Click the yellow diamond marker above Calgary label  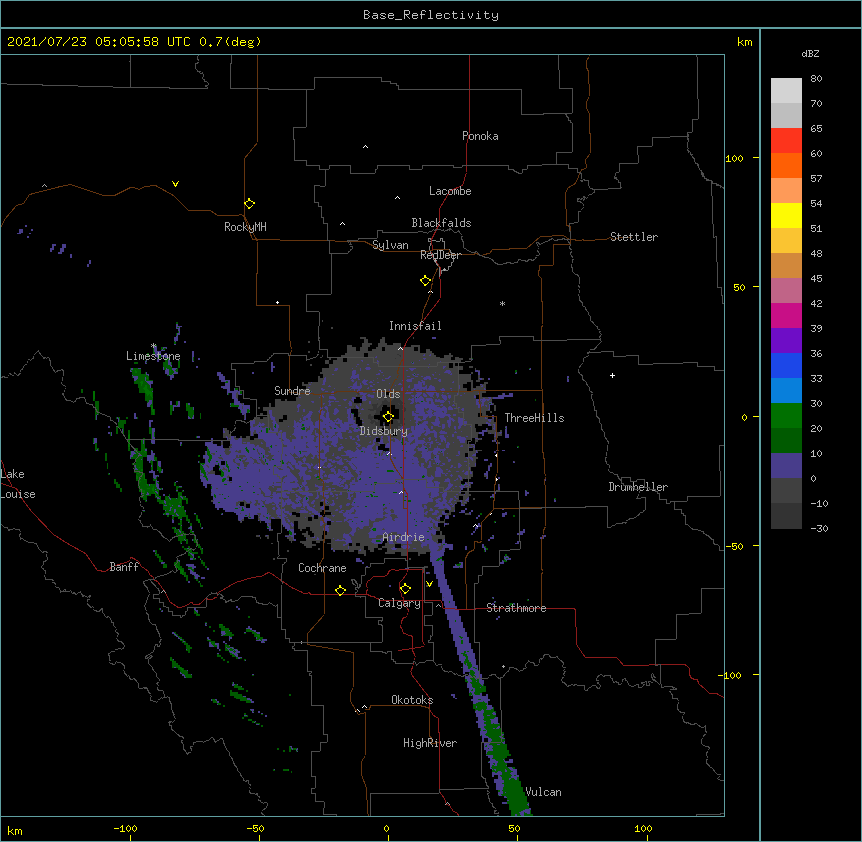(405, 589)
